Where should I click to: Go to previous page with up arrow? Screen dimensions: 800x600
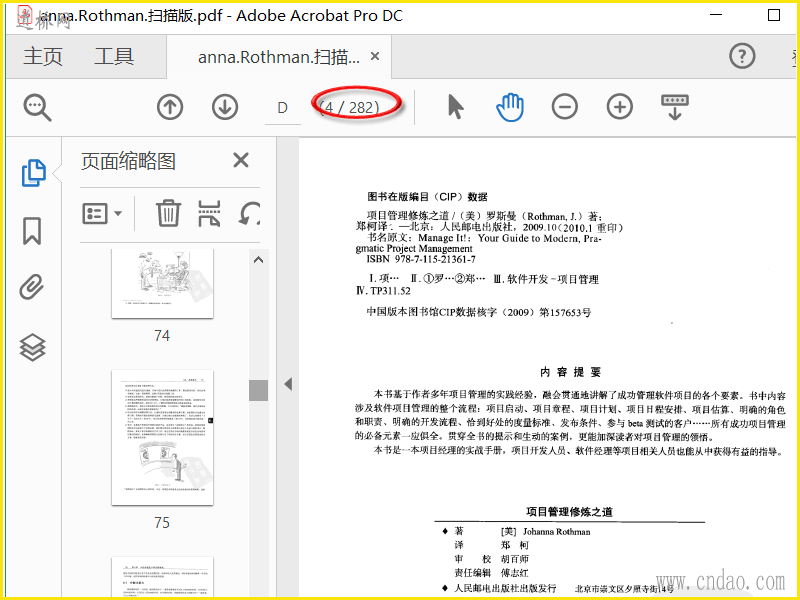point(170,108)
